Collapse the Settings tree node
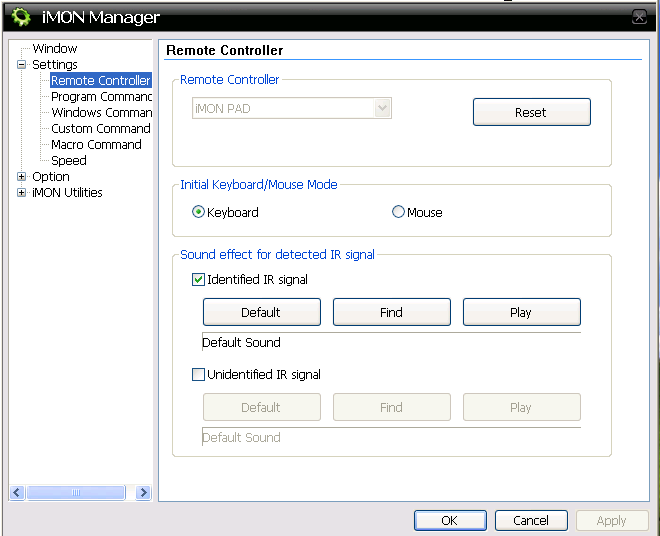This screenshot has width=660, height=536. pyautogui.click(x=21, y=64)
